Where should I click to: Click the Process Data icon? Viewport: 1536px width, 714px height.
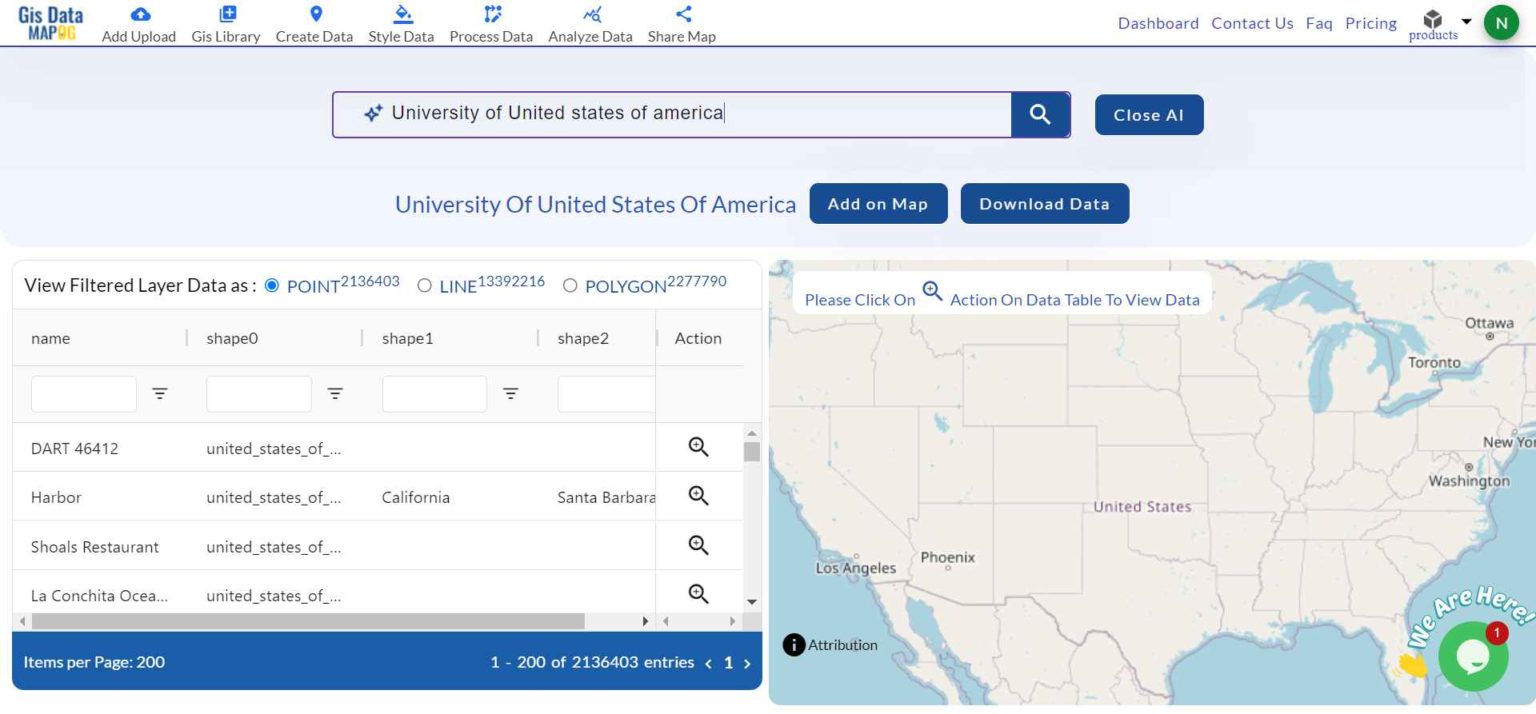coord(491,14)
